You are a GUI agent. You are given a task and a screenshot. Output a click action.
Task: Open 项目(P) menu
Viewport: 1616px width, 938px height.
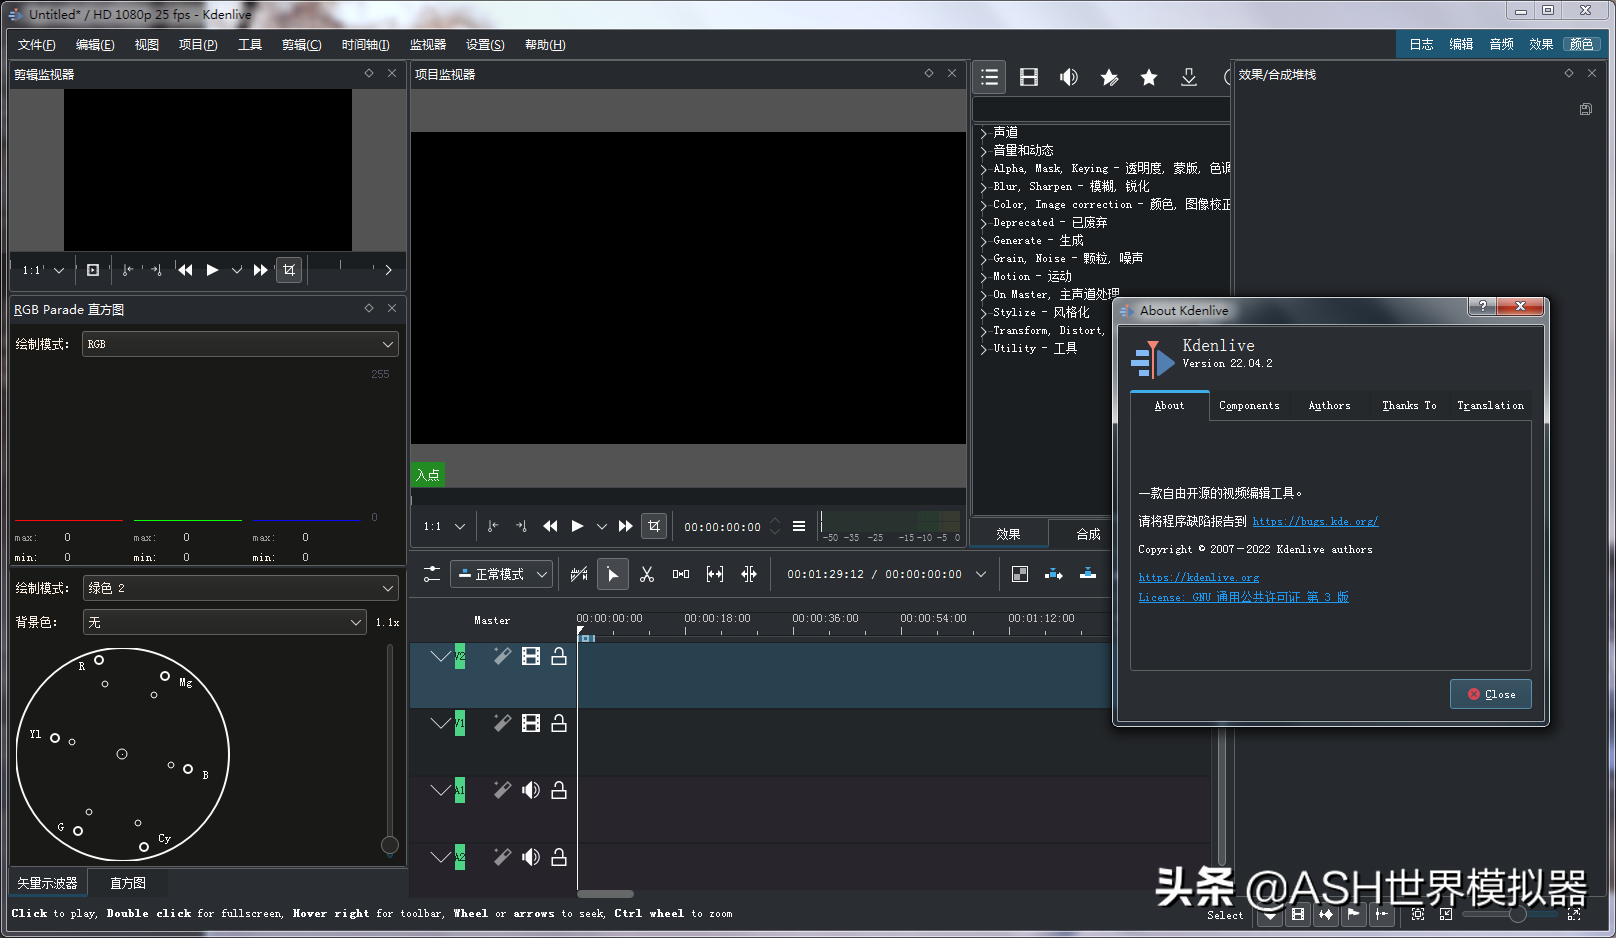(x=198, y=45)
